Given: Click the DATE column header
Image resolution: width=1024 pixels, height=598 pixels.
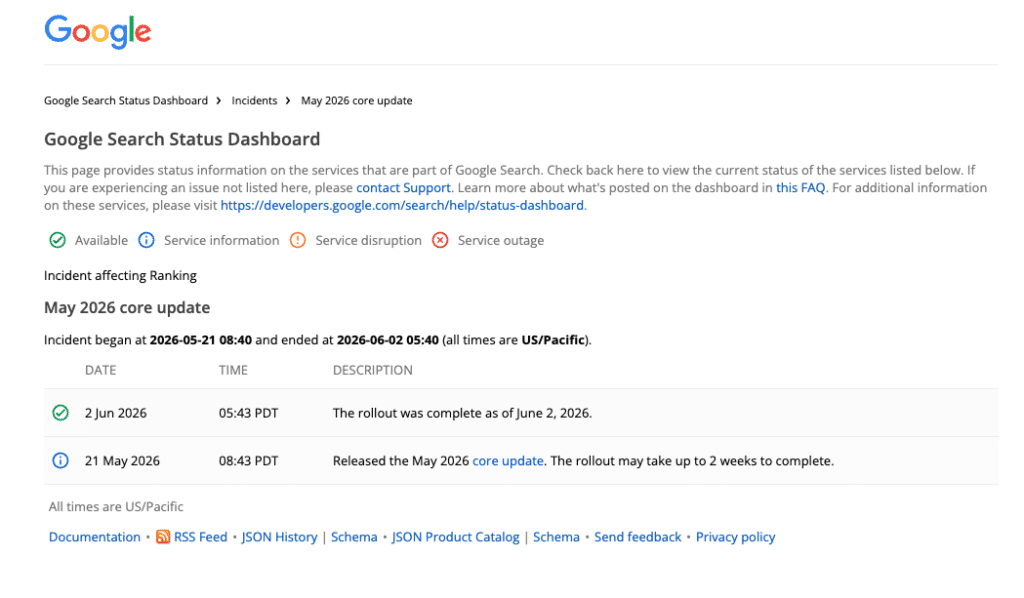Looking at the screenshot, I should pos(101,370).
